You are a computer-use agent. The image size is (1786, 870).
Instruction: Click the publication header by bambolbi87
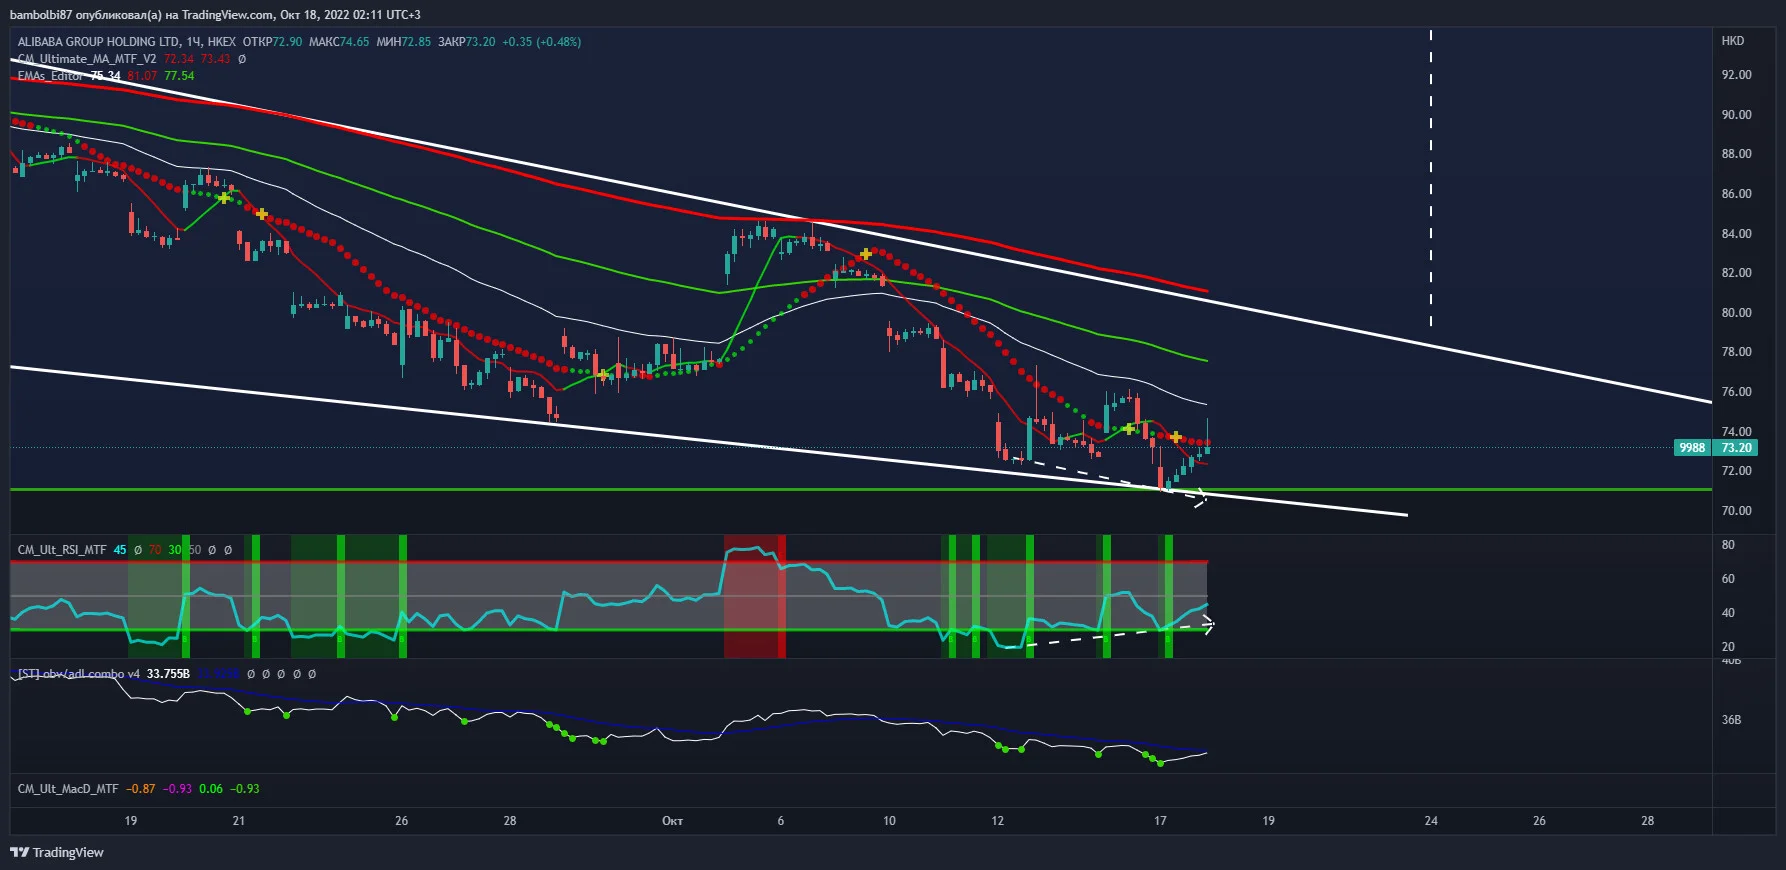[215, 15]
